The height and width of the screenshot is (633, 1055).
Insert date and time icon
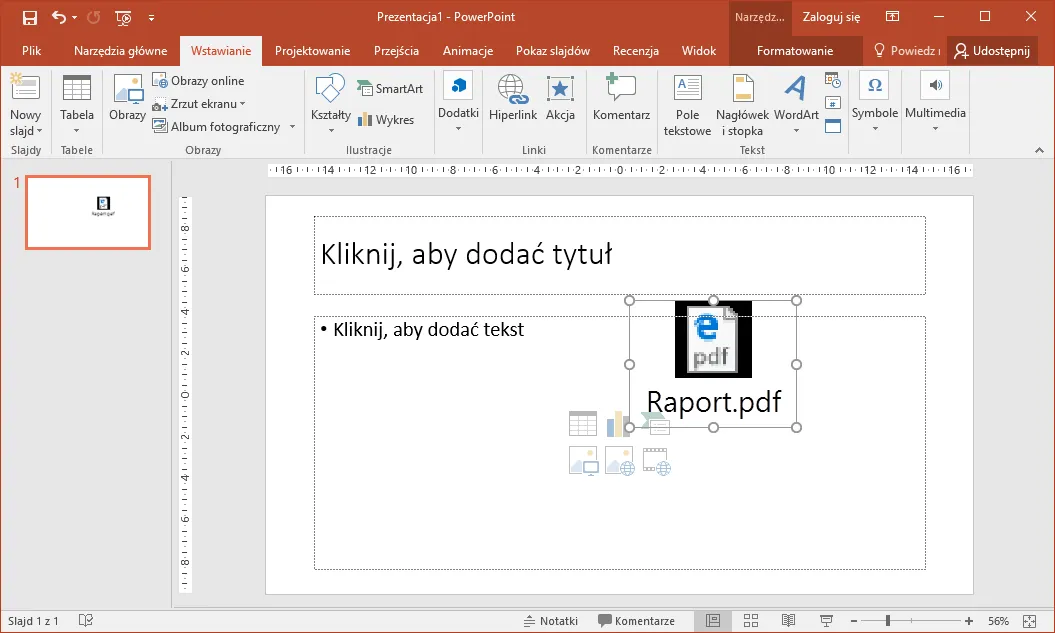tap(833, 81)
